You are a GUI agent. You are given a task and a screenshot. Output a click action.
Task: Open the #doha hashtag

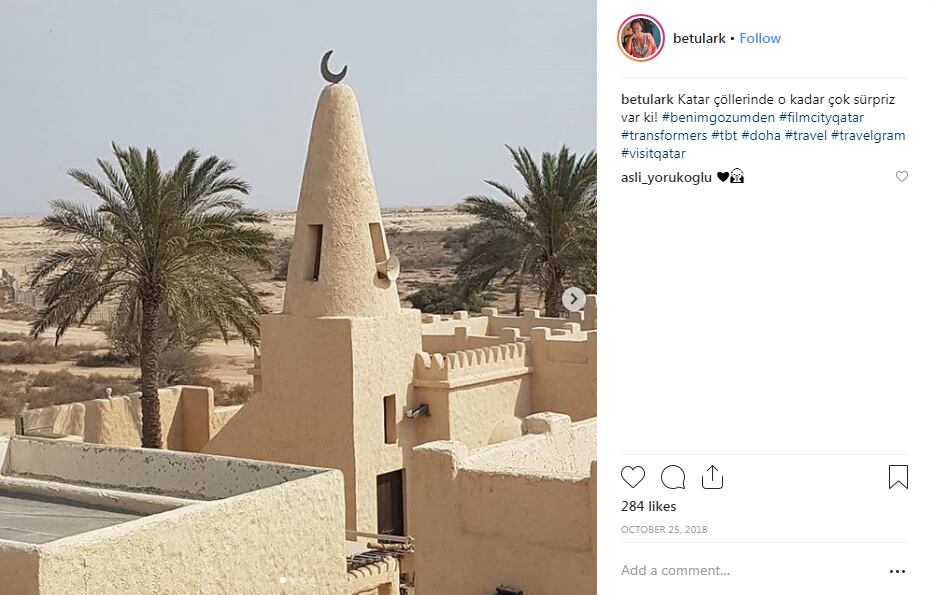click(x=761, y=135)
